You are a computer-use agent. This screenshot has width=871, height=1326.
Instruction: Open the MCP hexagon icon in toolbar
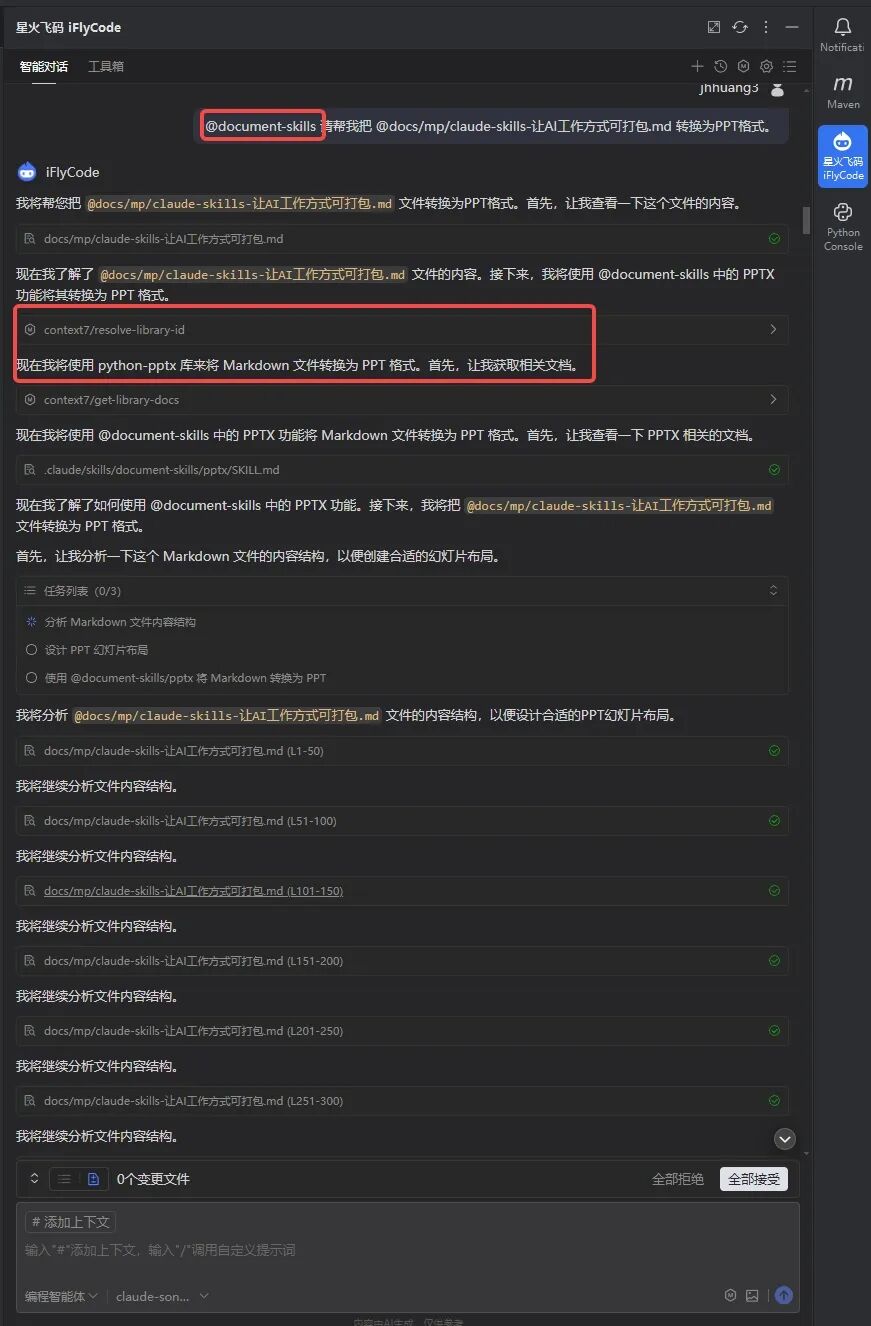click(x=743, y=66)
